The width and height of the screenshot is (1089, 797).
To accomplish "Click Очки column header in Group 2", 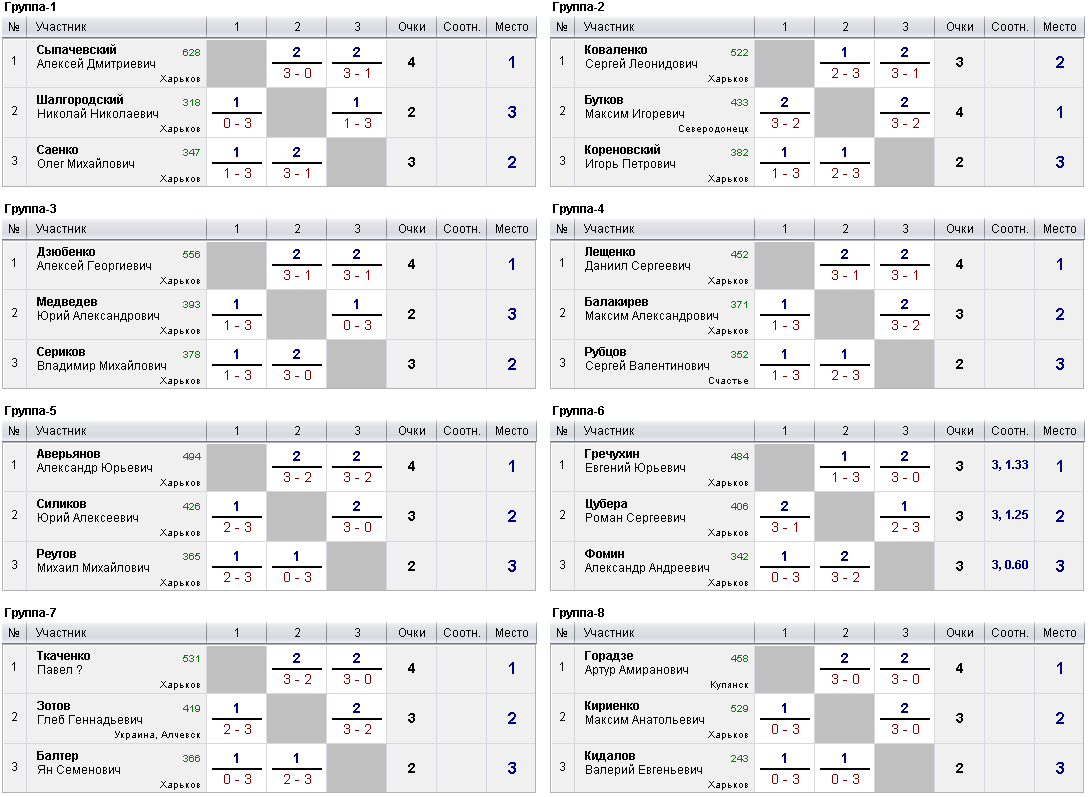I will click(959, 27).
